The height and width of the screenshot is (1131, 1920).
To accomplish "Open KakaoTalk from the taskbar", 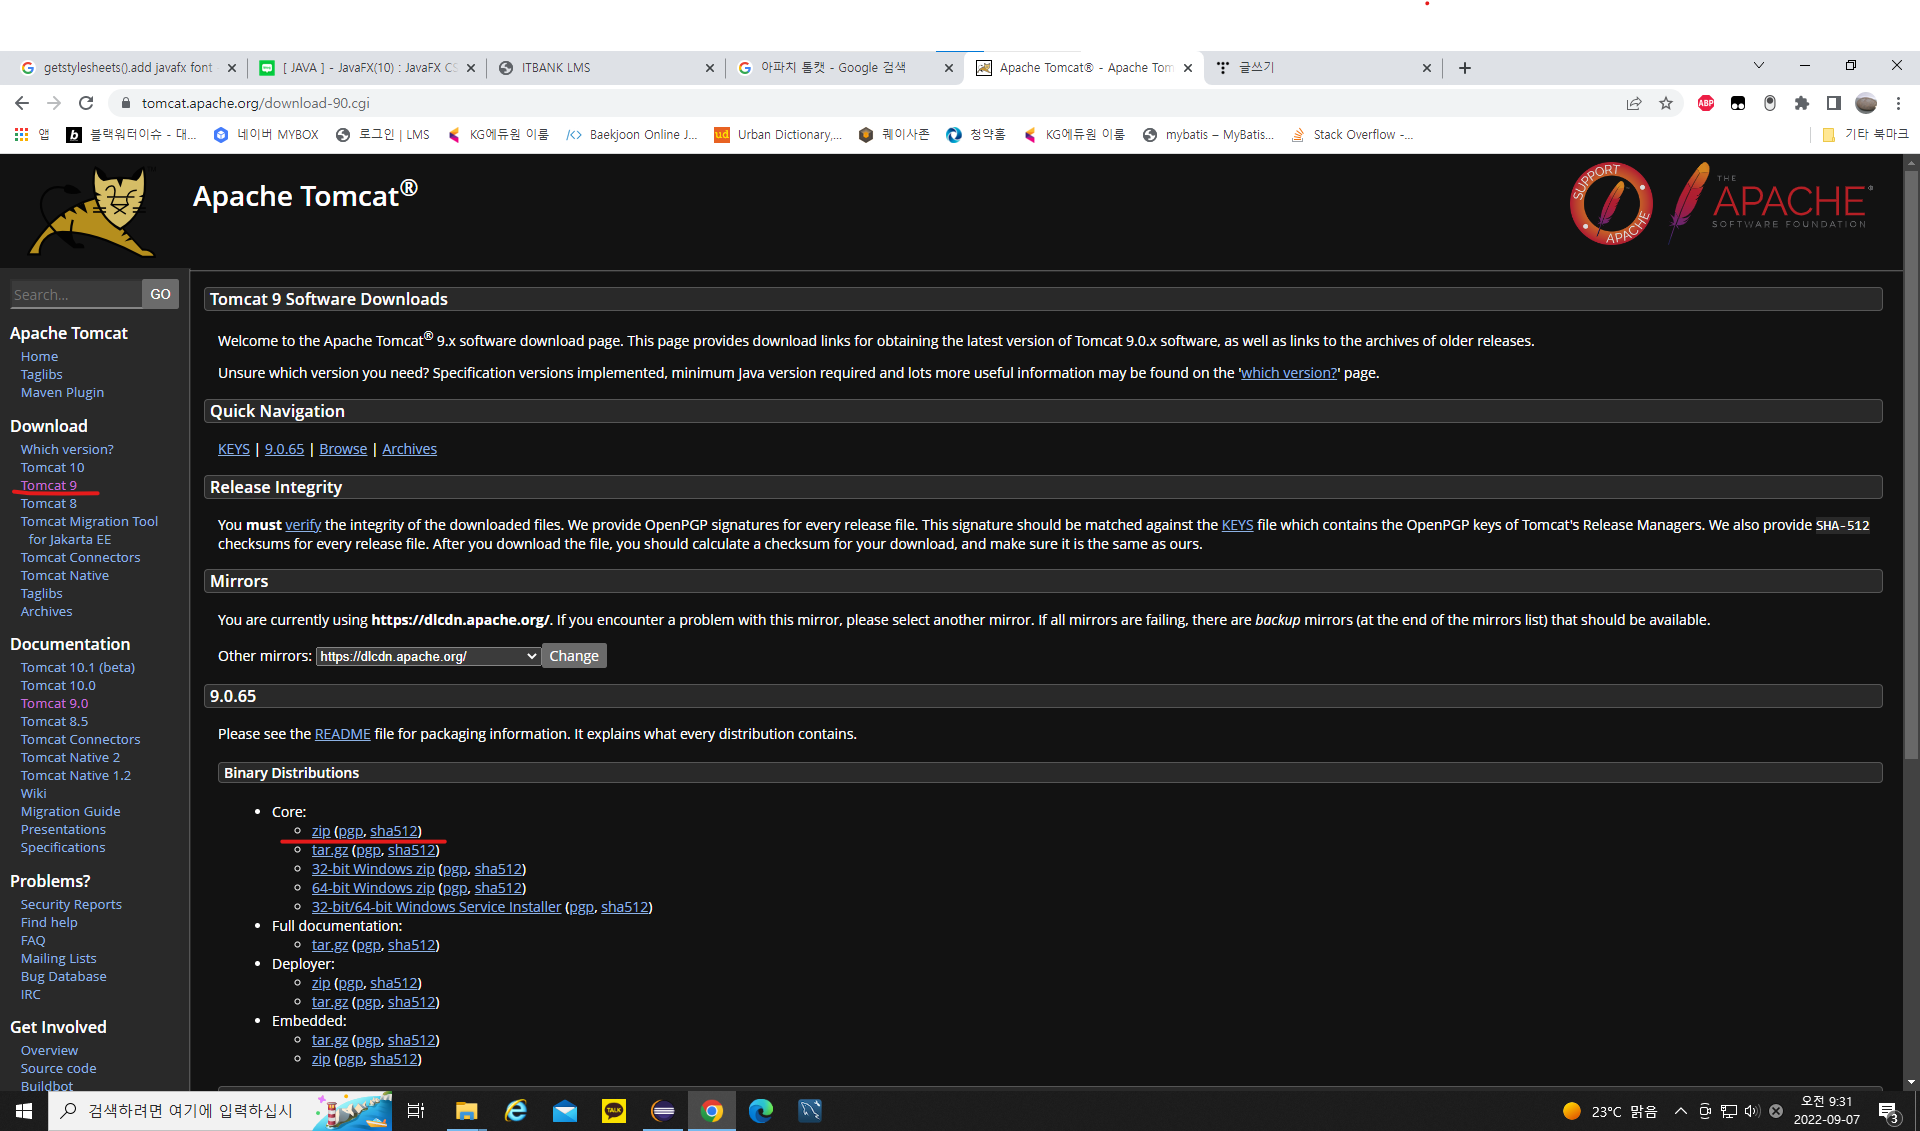I will coord(613,1111).
